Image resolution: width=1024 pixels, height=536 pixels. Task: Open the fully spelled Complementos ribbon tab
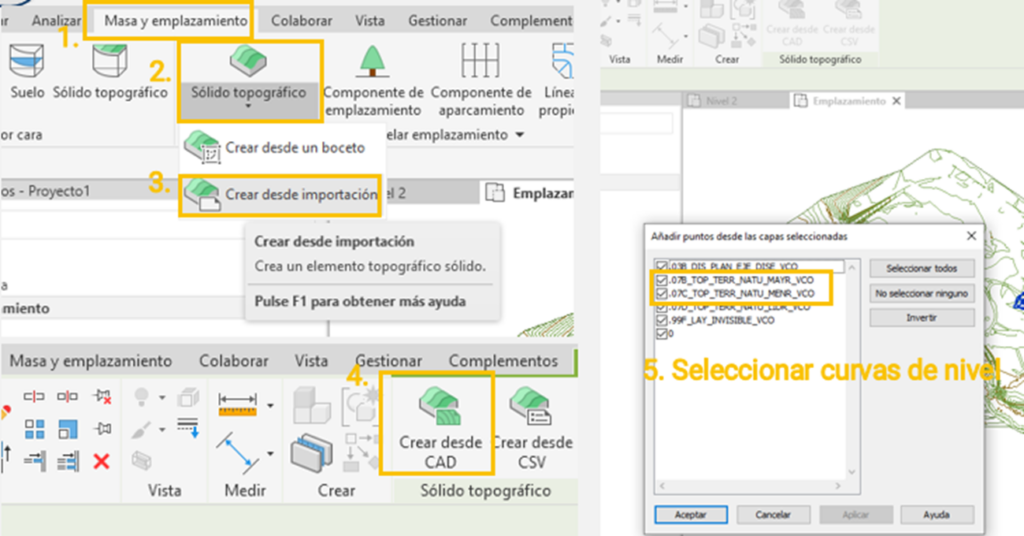coord(503,361)
